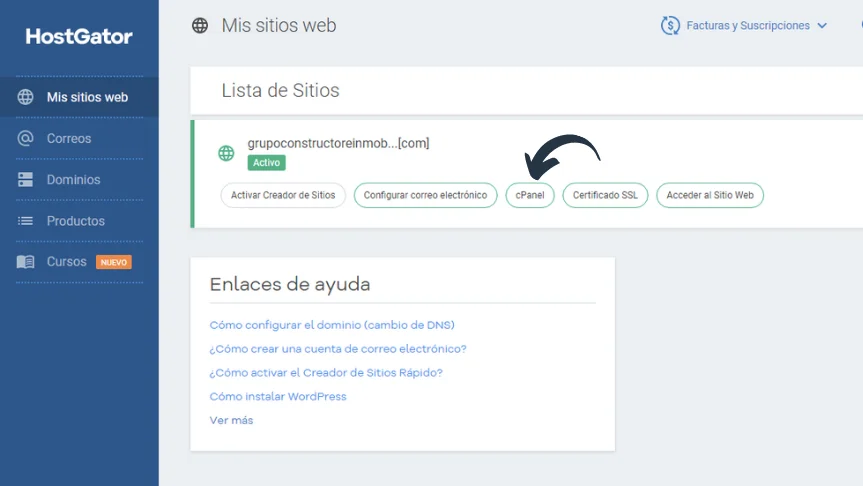Click the globe icon beside Mis sitios web sidebar item
Viewport: 863px width, 486px height.
(x=25, y=97)
